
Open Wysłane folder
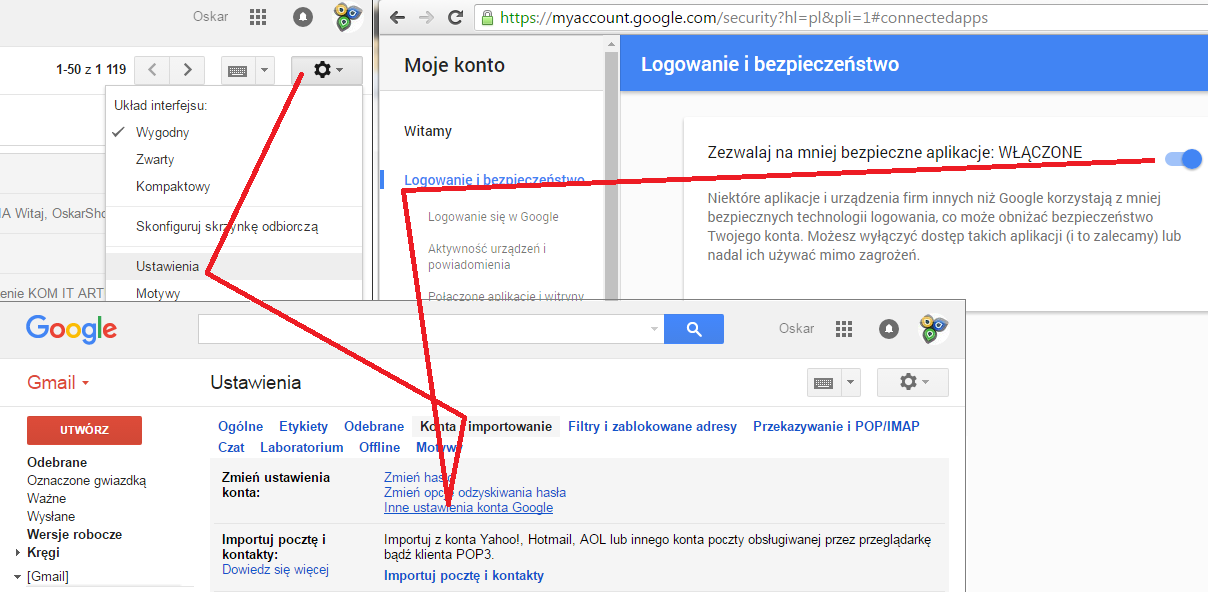51,516
